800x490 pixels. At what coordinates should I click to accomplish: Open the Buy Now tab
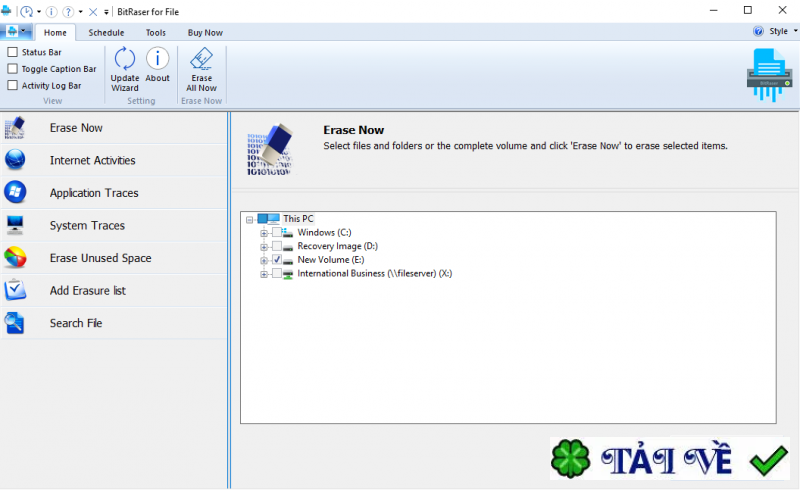pos(205,33)
